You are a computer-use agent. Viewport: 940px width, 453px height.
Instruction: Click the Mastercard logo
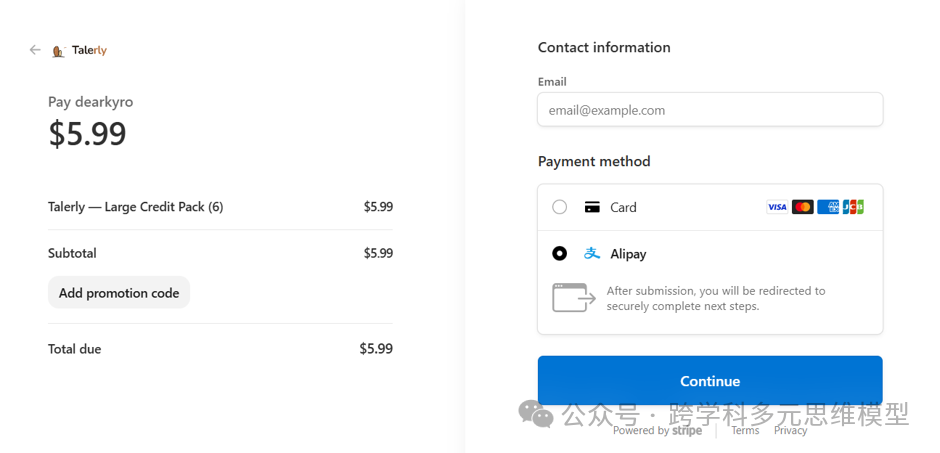pos(803,207)
